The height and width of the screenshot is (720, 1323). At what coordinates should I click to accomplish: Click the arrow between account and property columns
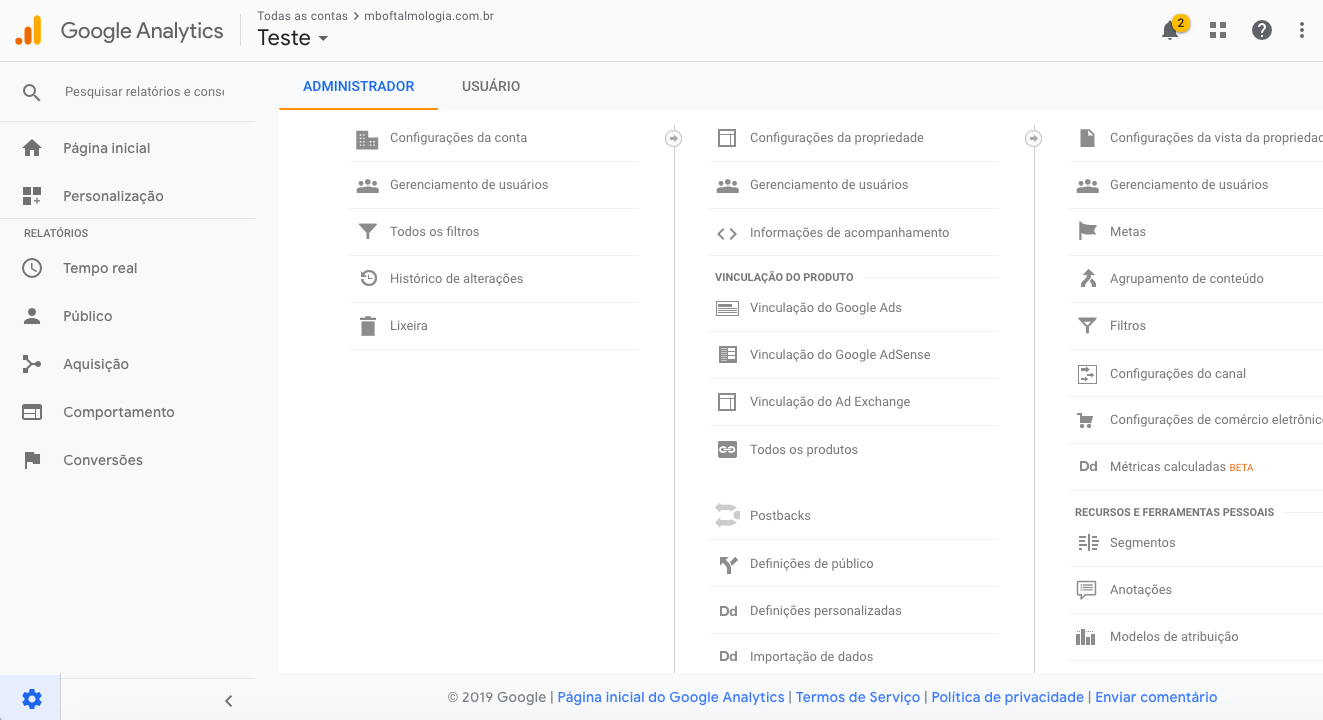[674, 138]
